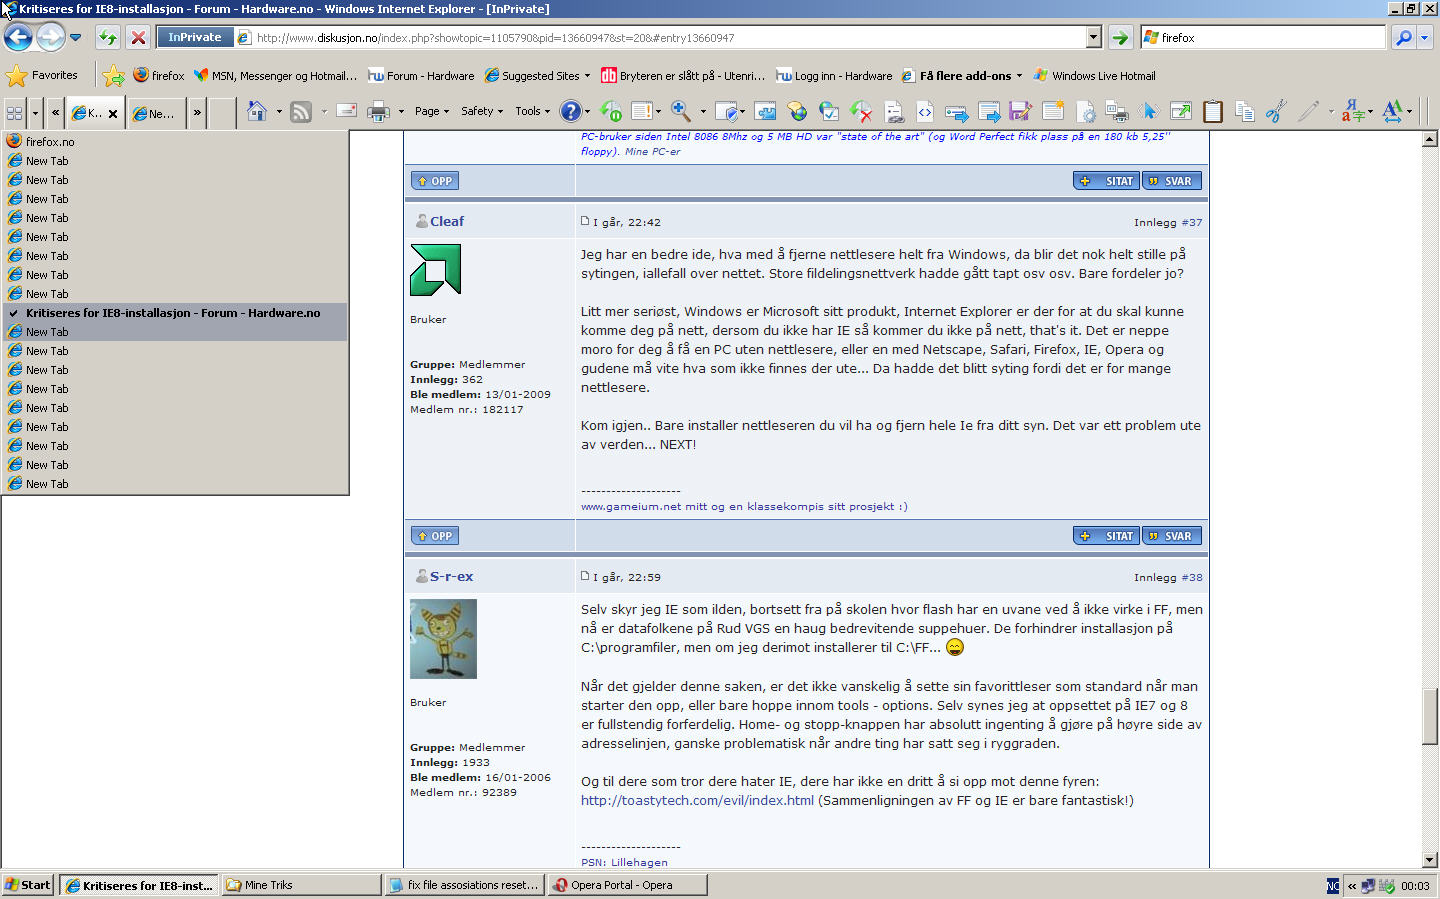Click the Read Mail icon

(x=346, y=111)
